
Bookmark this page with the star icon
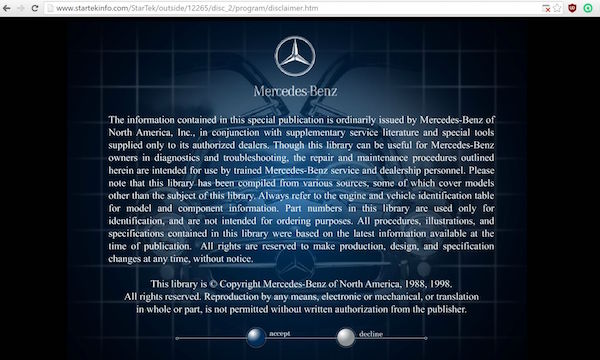tap(558, 8)
